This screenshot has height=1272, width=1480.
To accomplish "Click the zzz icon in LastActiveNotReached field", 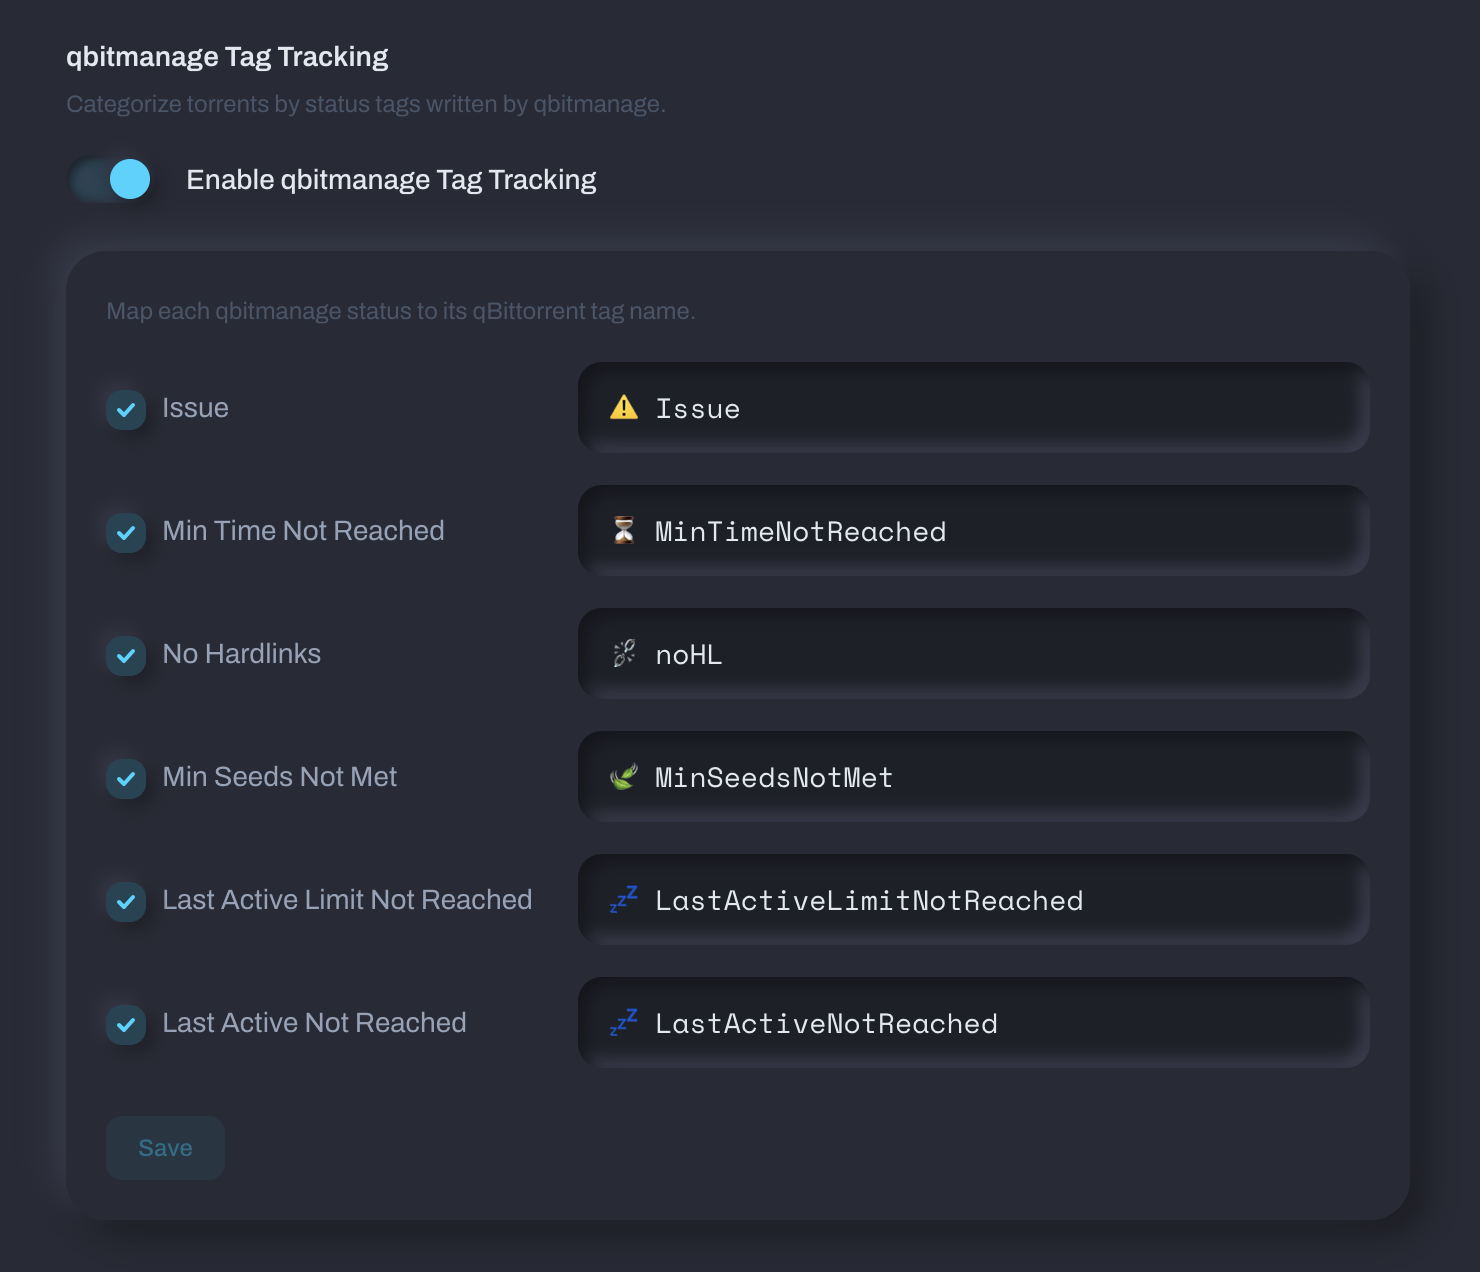I will tap(623, 1022).
